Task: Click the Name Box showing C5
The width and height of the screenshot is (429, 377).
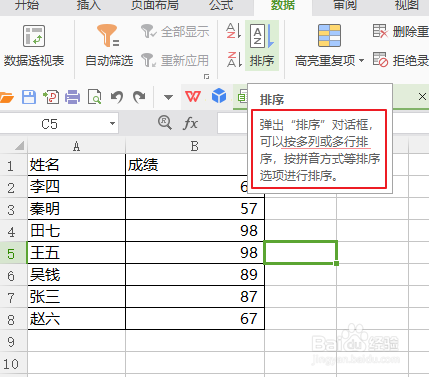Action: click(x=49, y=124)
